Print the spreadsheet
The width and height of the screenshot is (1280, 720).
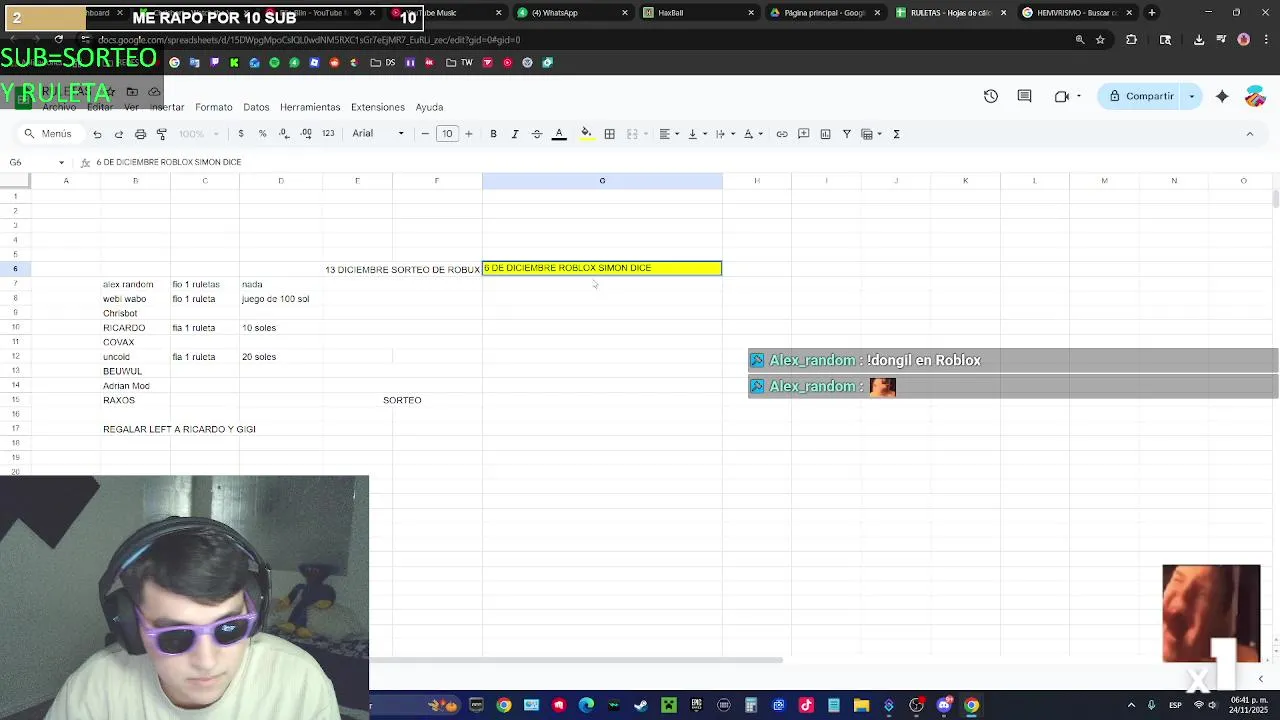[140, 134]
